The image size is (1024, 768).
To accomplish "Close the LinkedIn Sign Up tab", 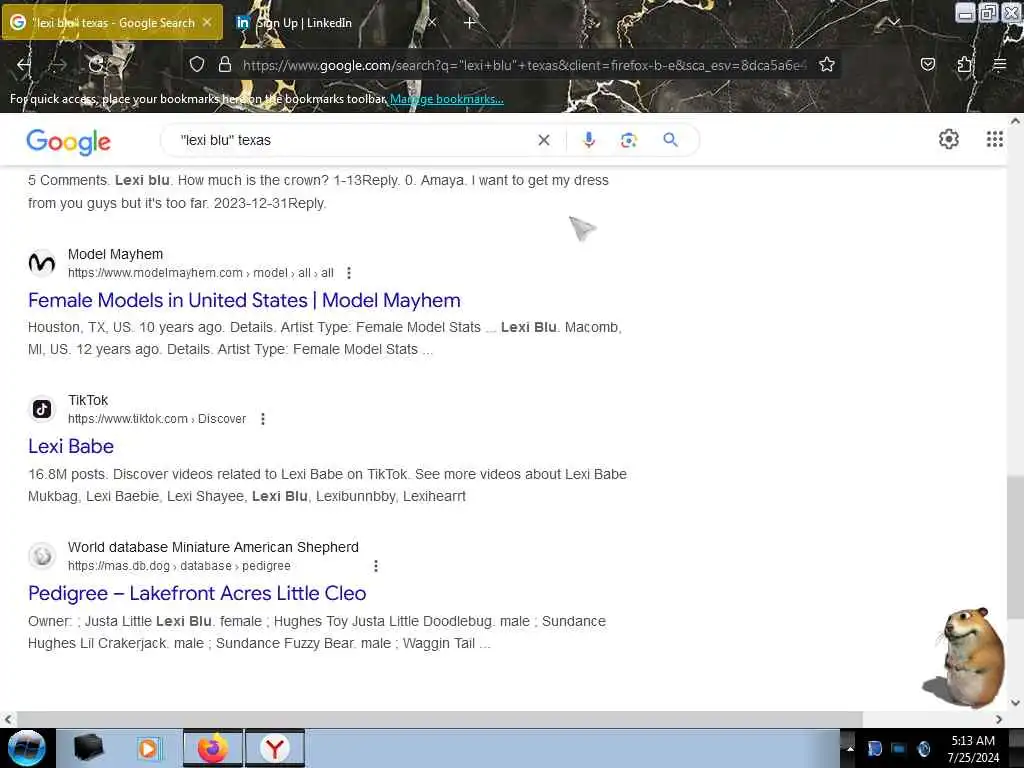I will pyautogui.click(x=431, y=22).
